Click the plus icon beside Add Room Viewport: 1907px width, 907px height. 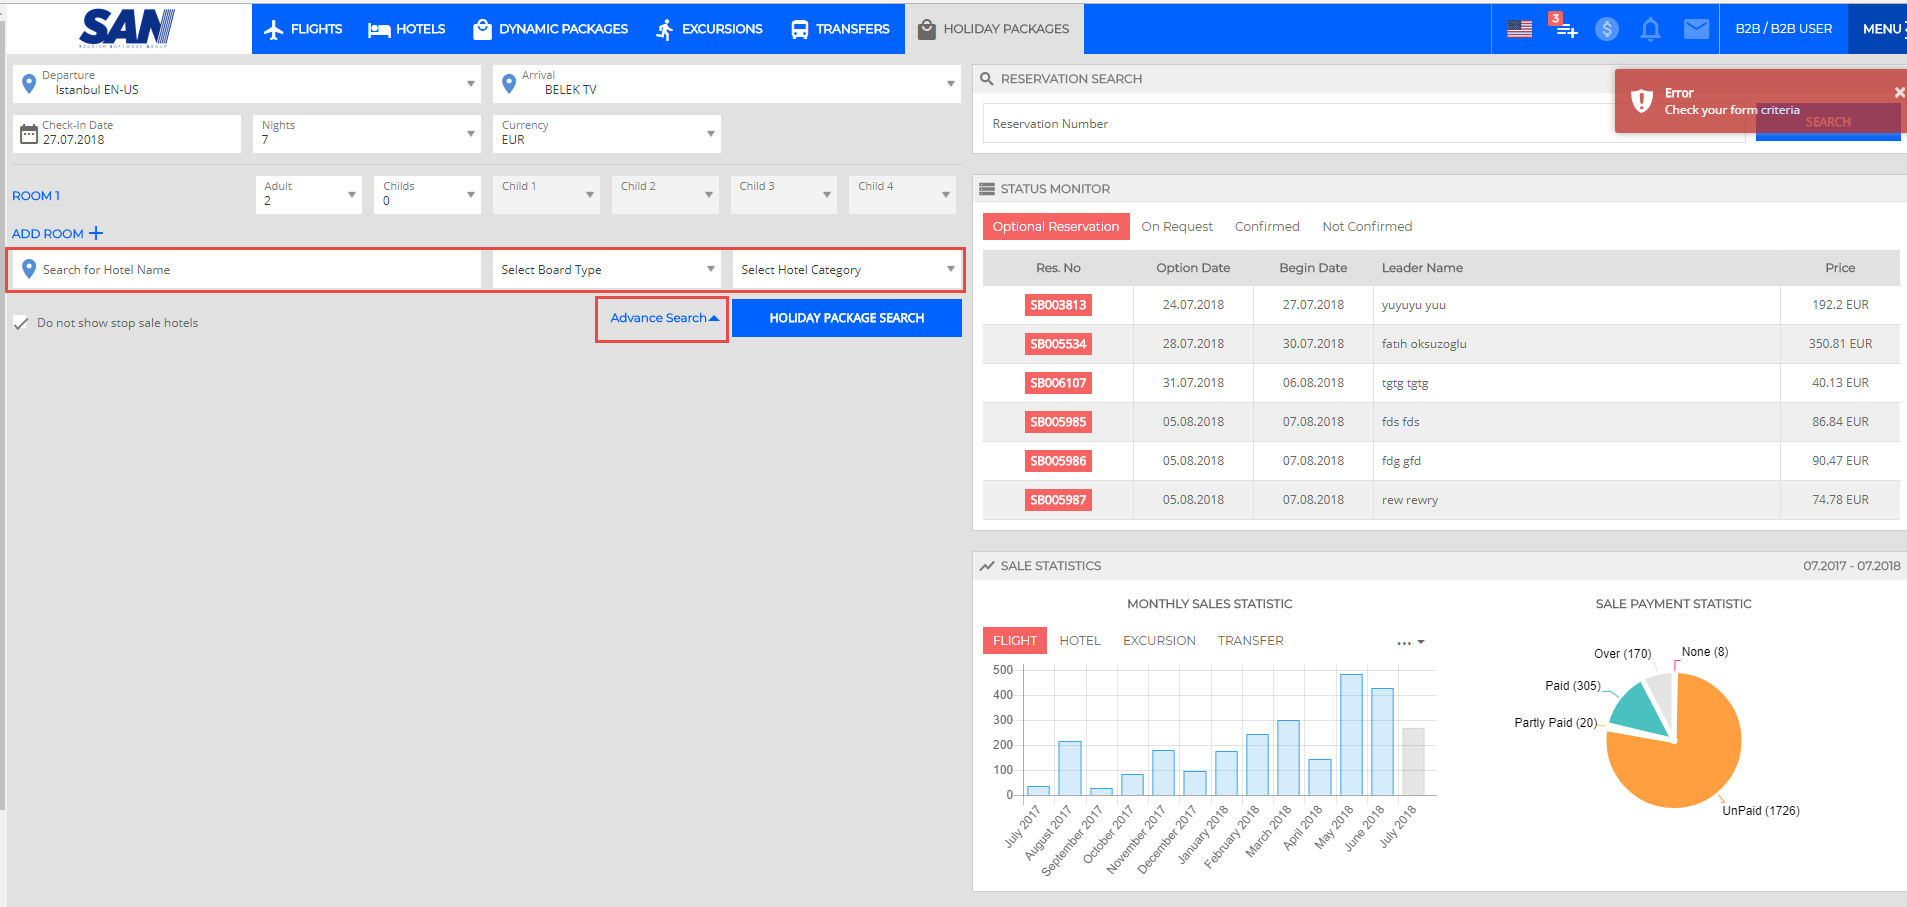[96, 233]
